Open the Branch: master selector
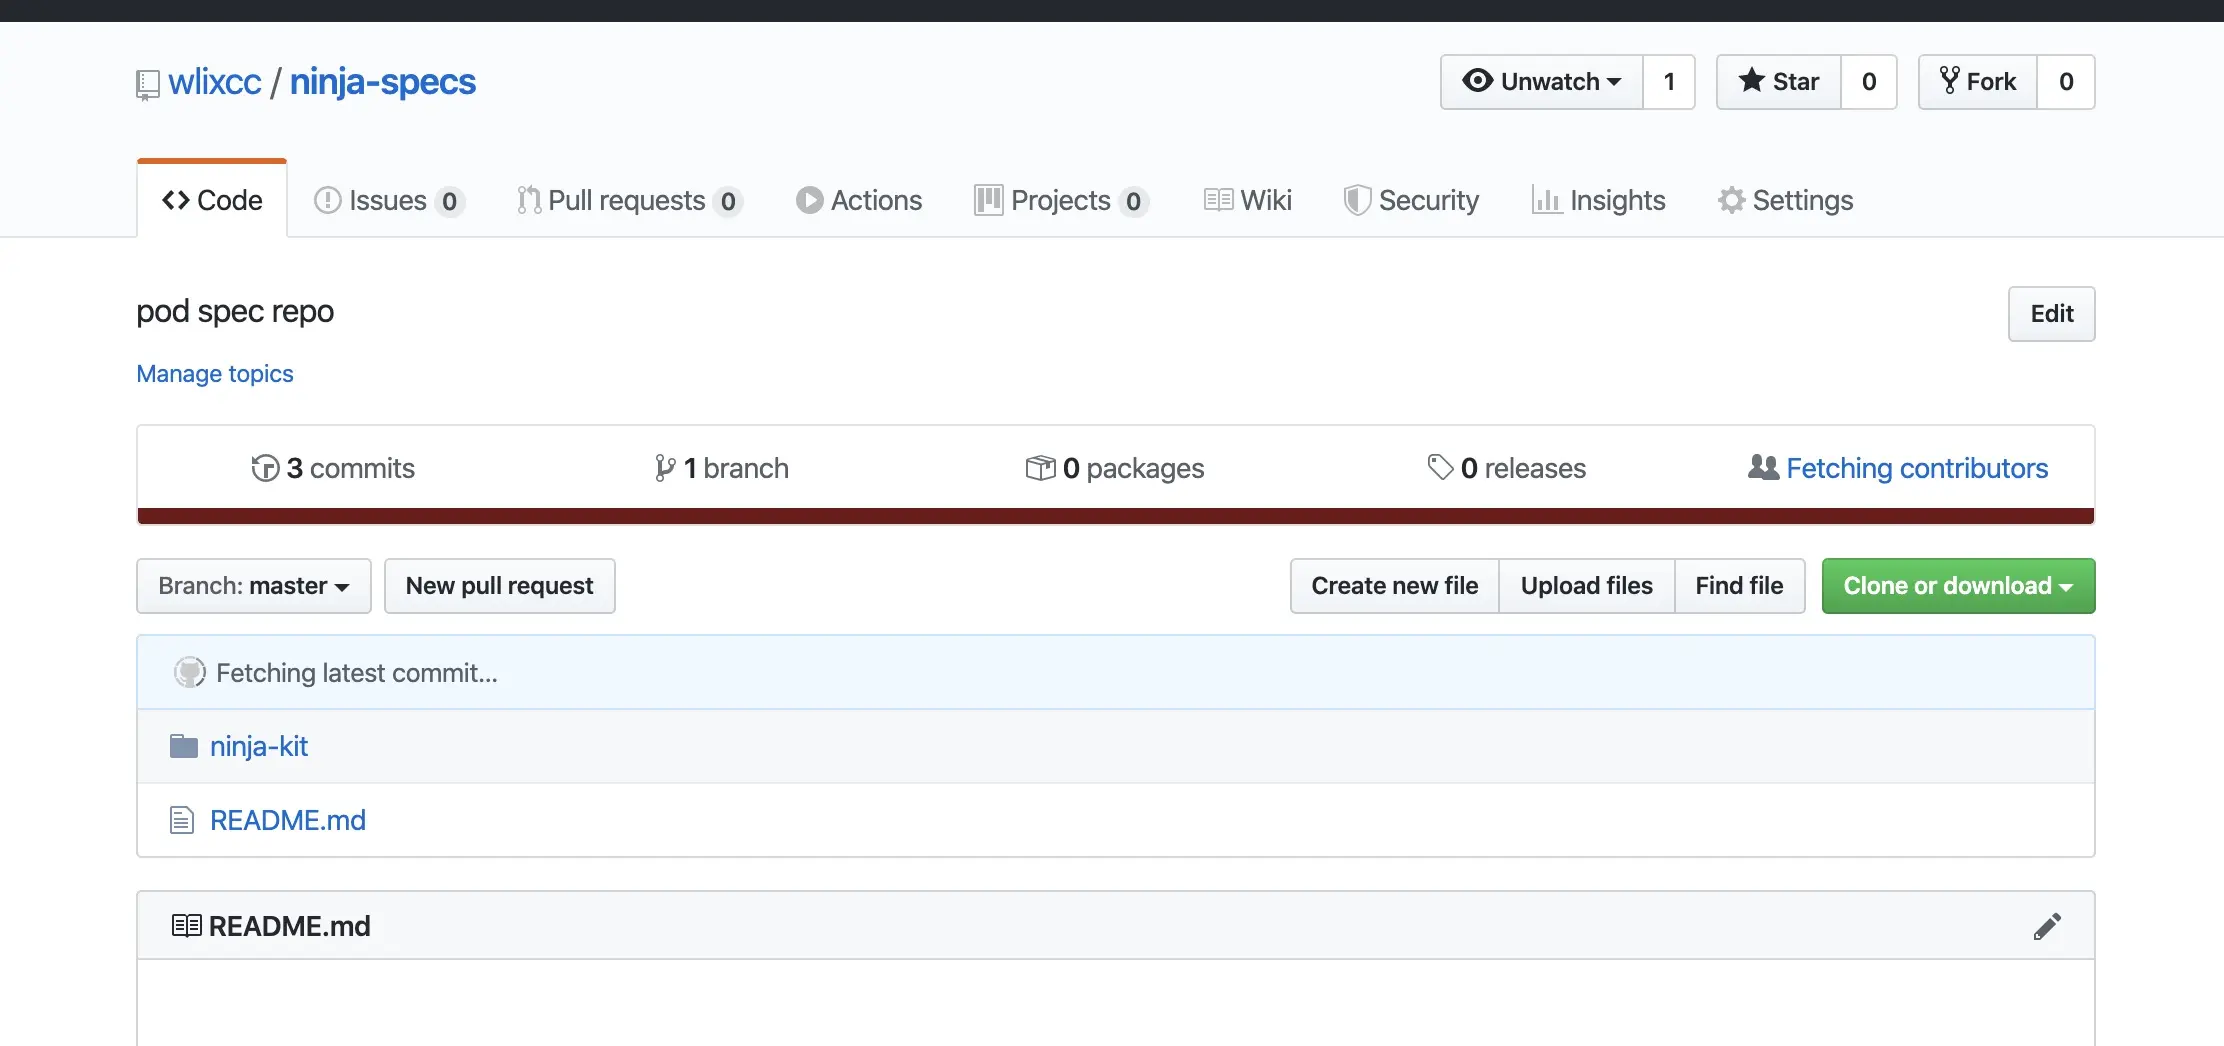The height and width of the screenshot is (1046, 2224). click(254, 586)
